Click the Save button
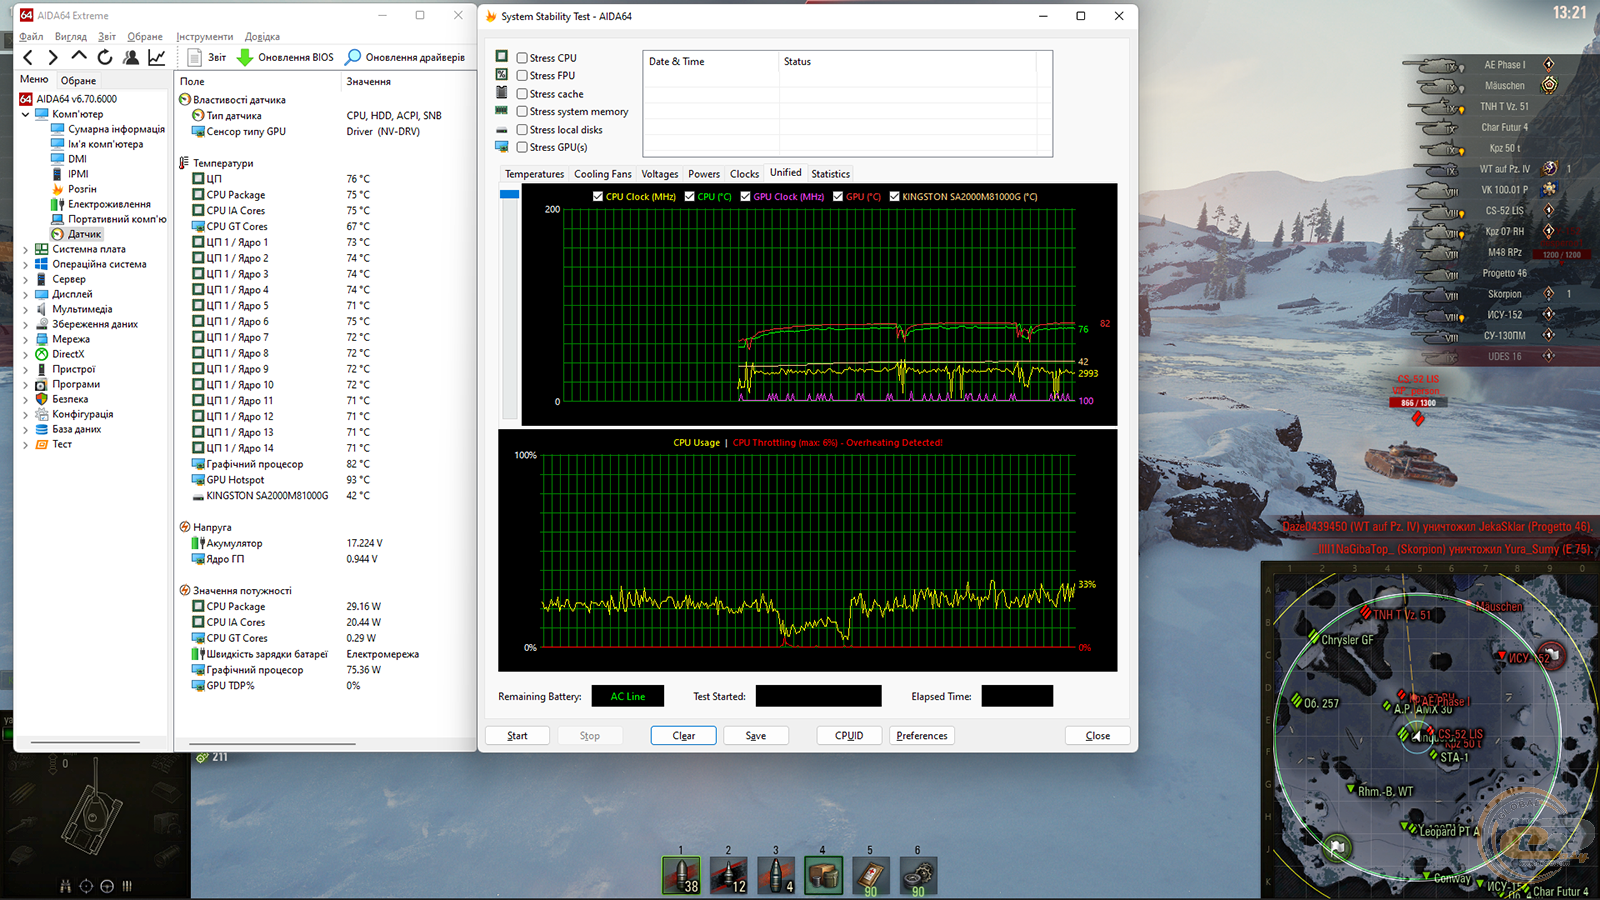Image resolution: width=1600 pixels, height=900 pixels. point(756,736)
